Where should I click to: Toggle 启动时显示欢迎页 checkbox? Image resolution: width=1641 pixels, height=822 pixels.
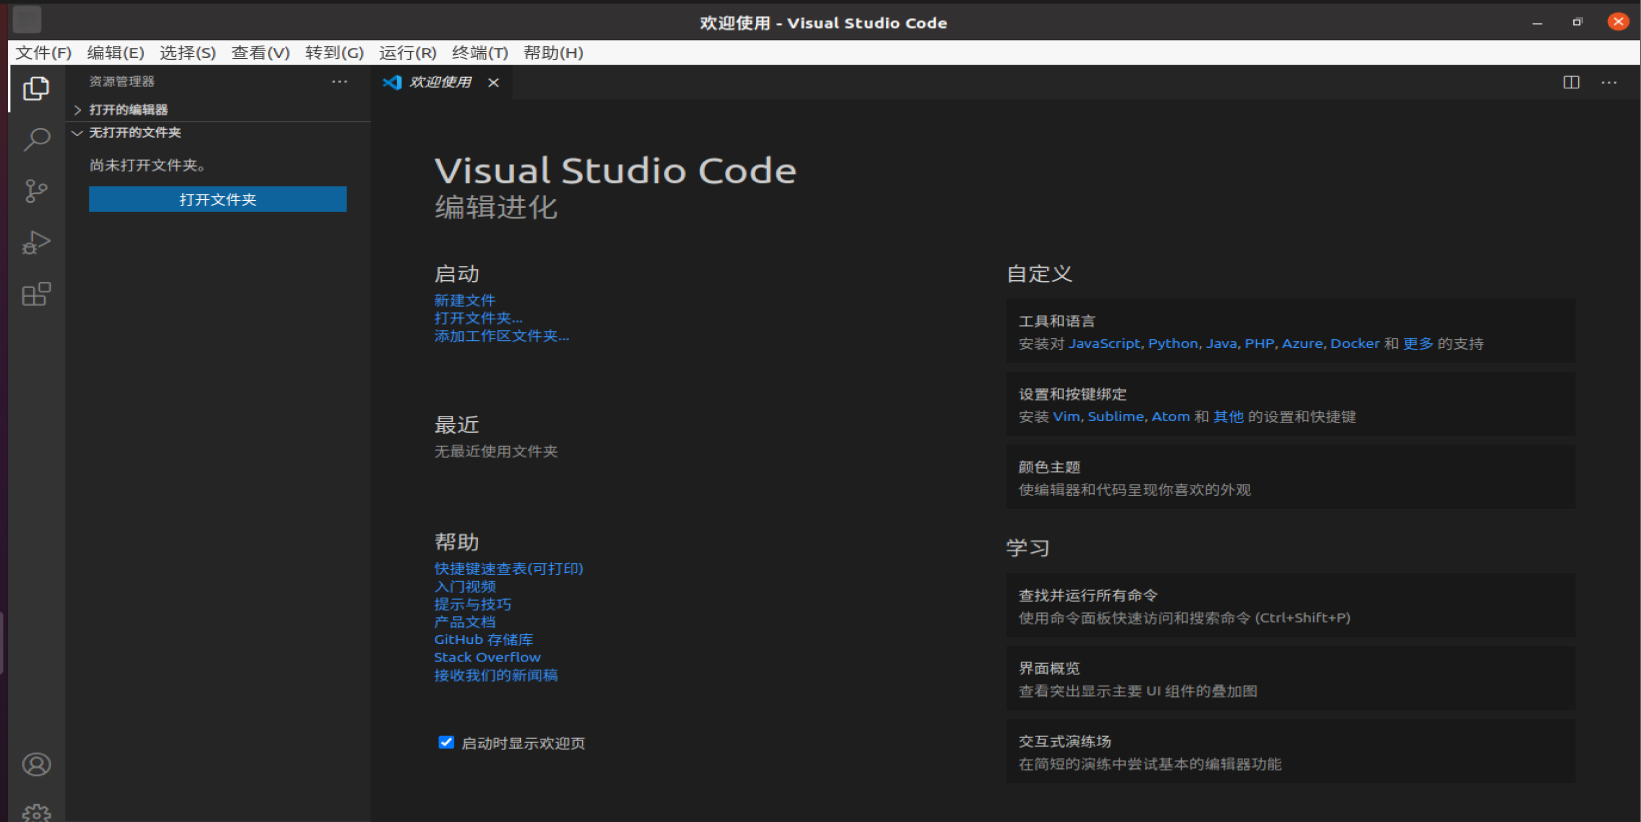tap(446, 742)
